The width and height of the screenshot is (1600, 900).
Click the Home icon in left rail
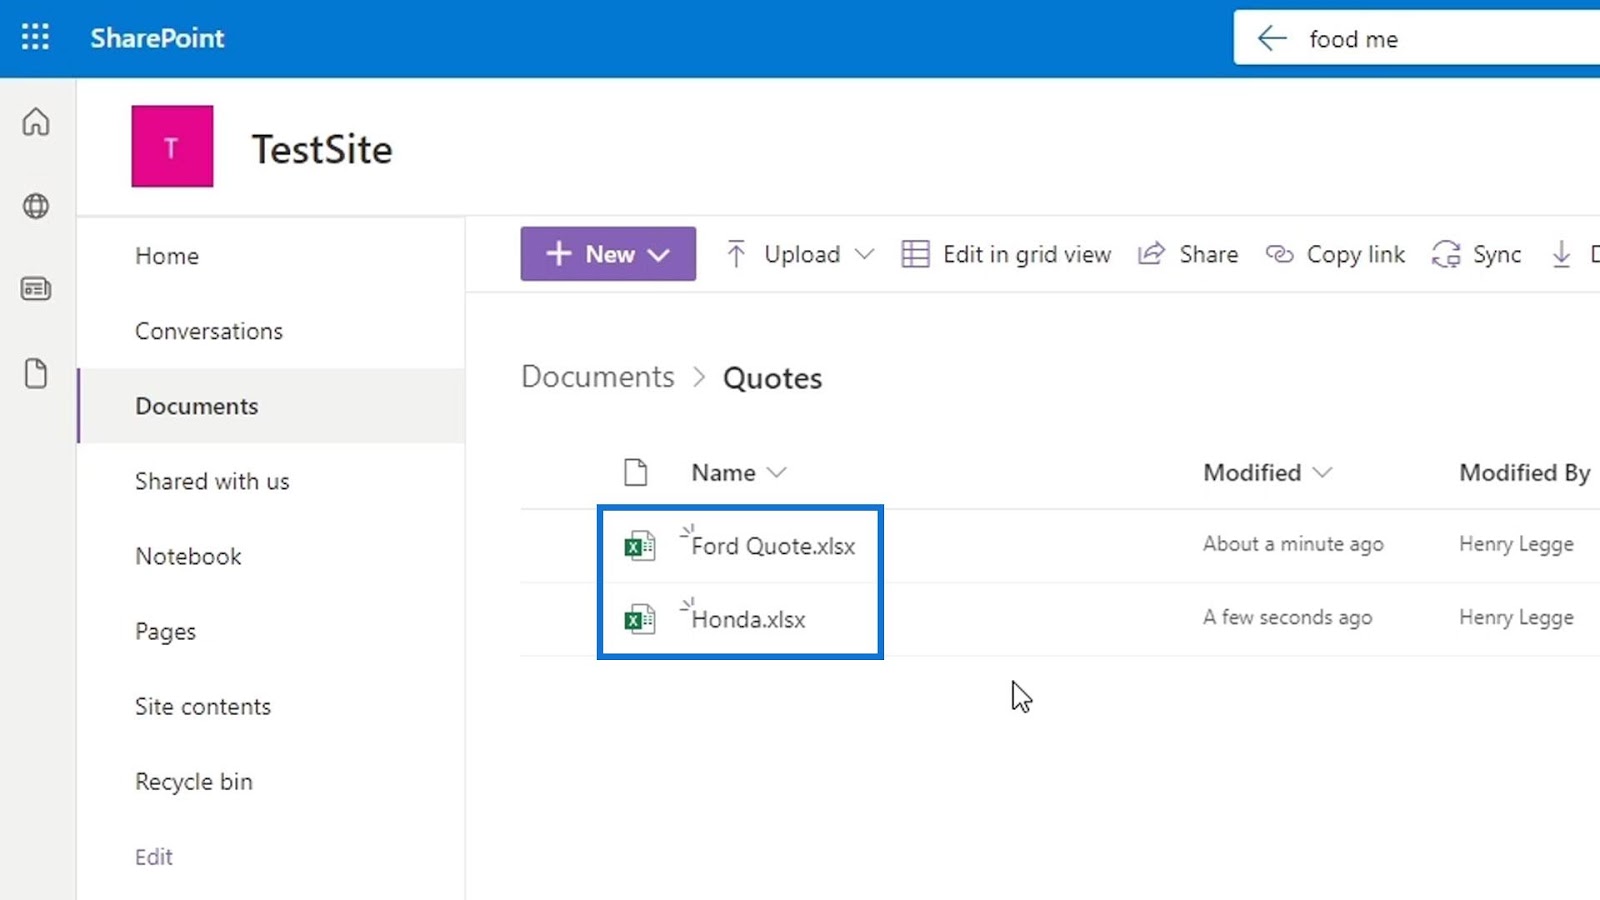tap(36, 122)
